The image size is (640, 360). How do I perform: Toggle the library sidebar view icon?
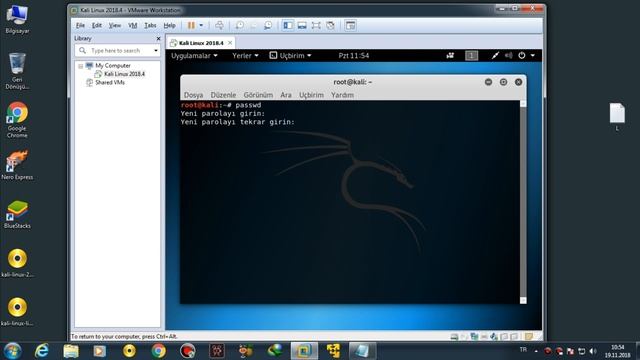point(288,25)
